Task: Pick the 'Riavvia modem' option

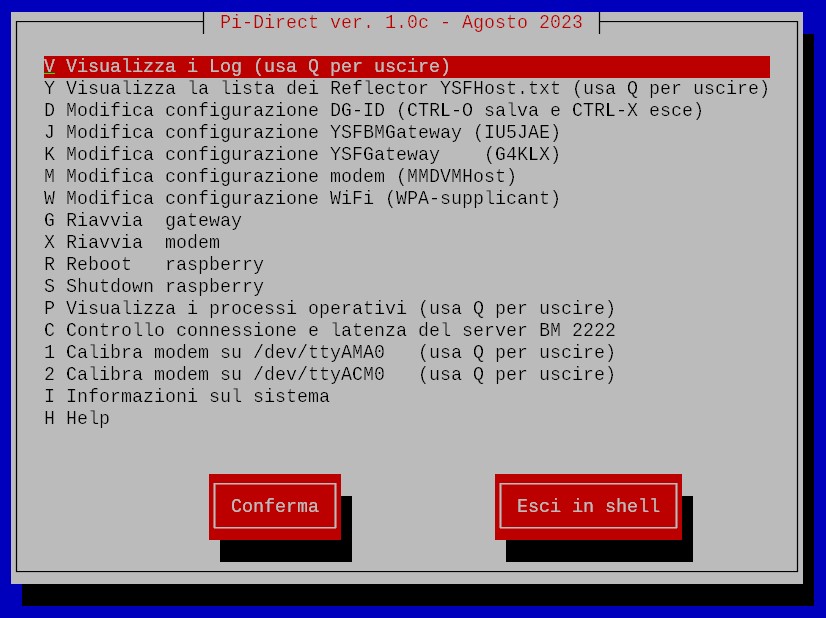Action: tap(132, 243)
